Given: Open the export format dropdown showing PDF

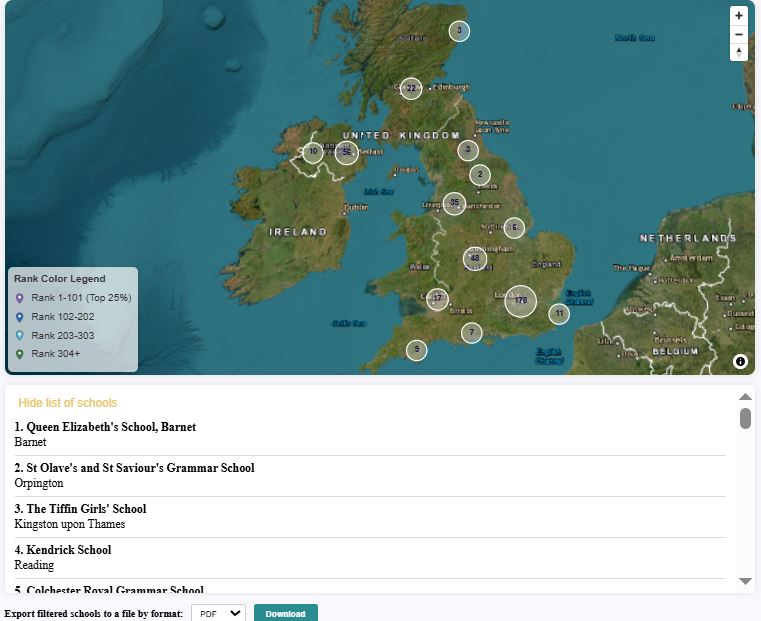Looking at the screenshot, I should pyautogui.click(x=218, y=613).
